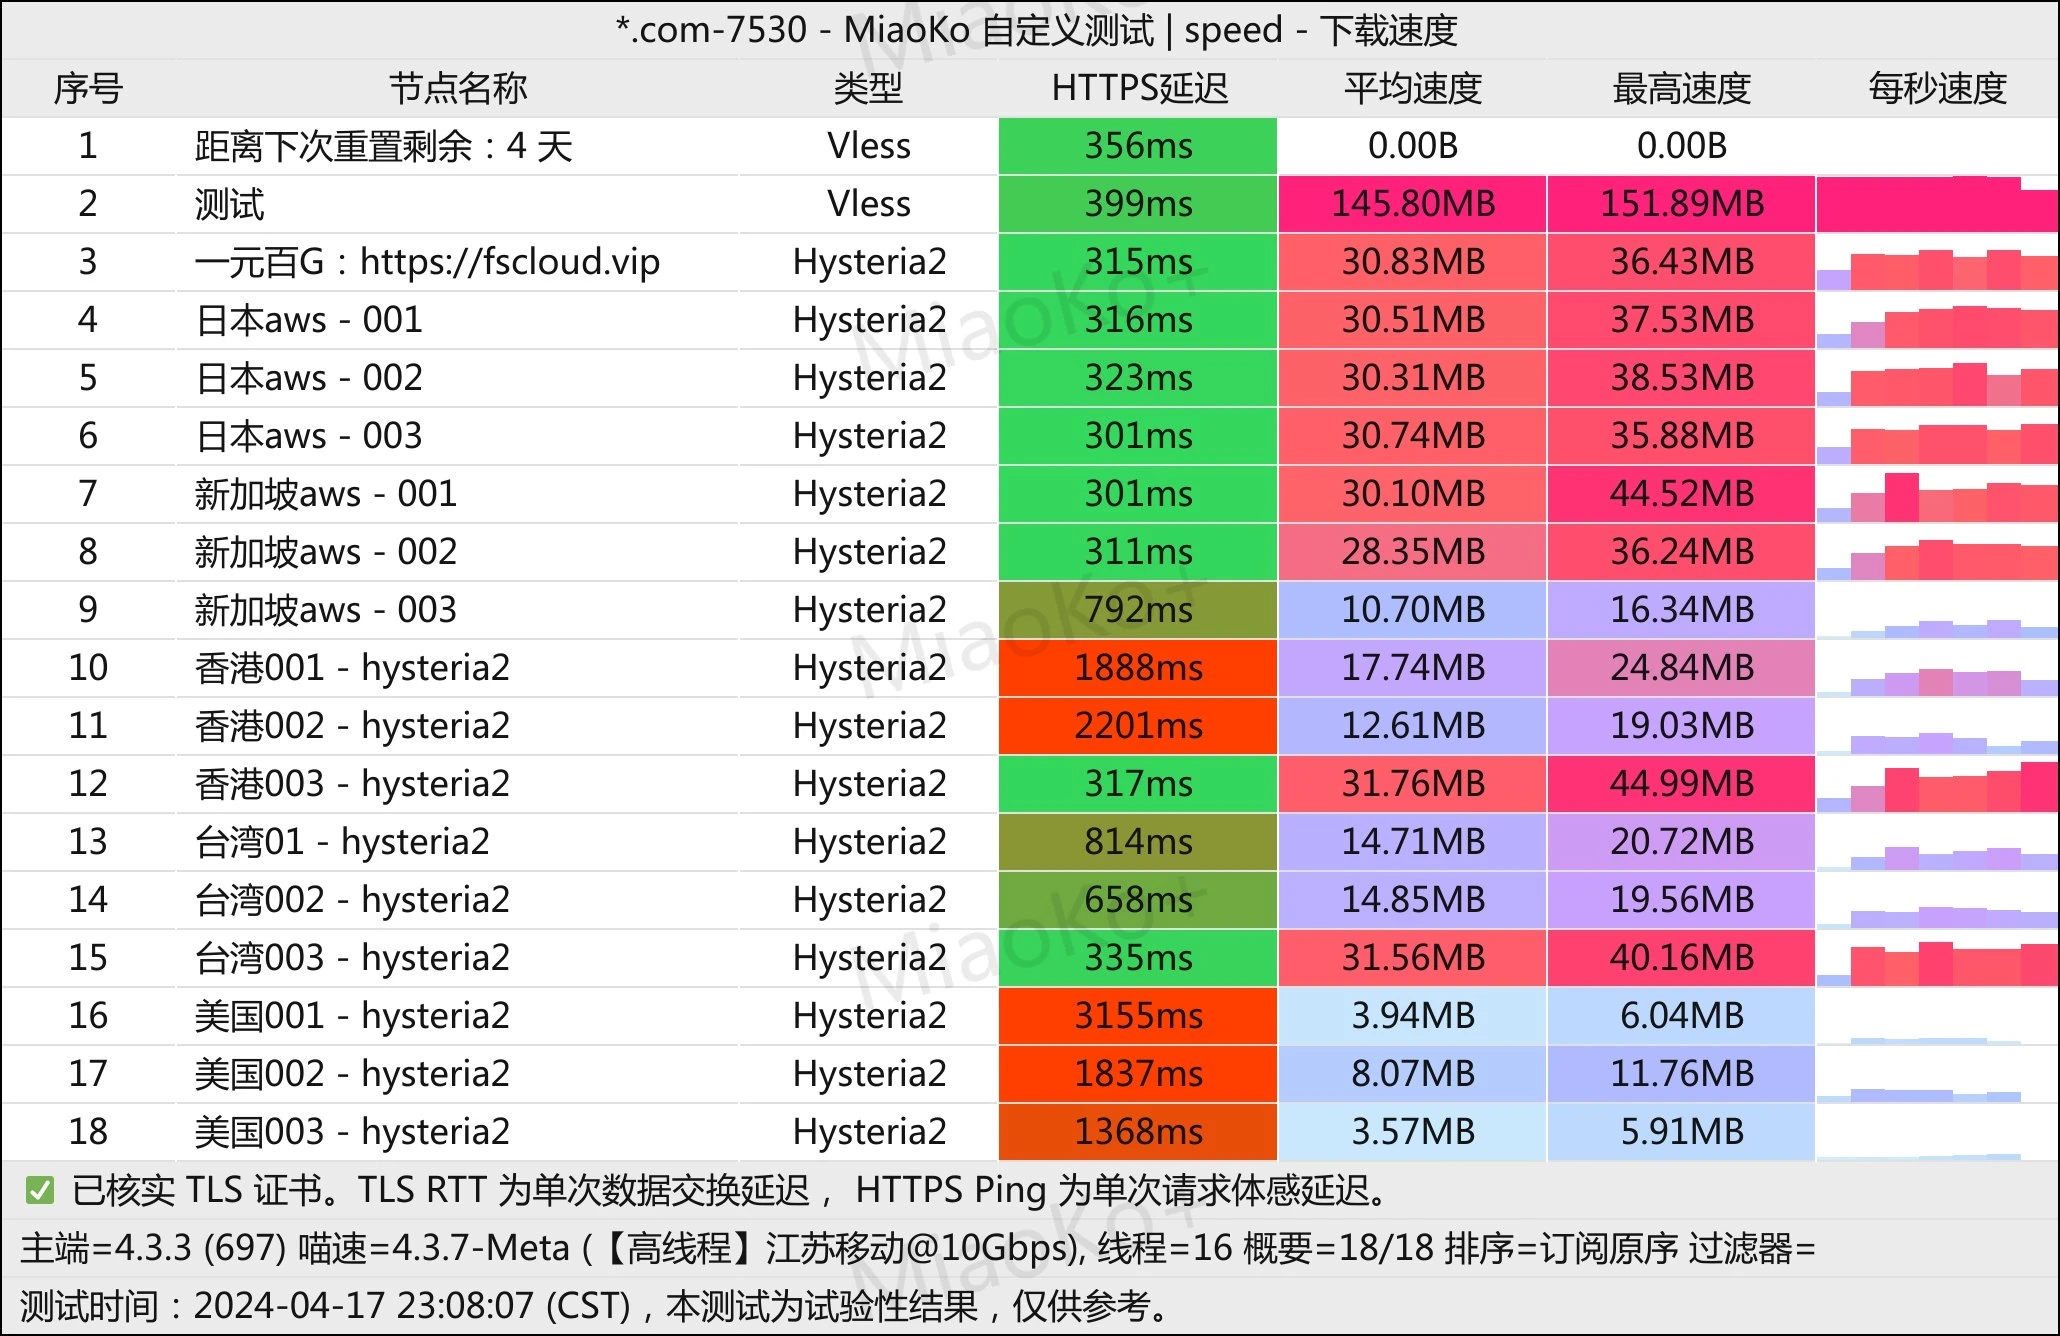Click the per-second speed chart for row 2
Image resolution: width=2060 pixels, height=1336 pixels.
tap(1937, 204)
